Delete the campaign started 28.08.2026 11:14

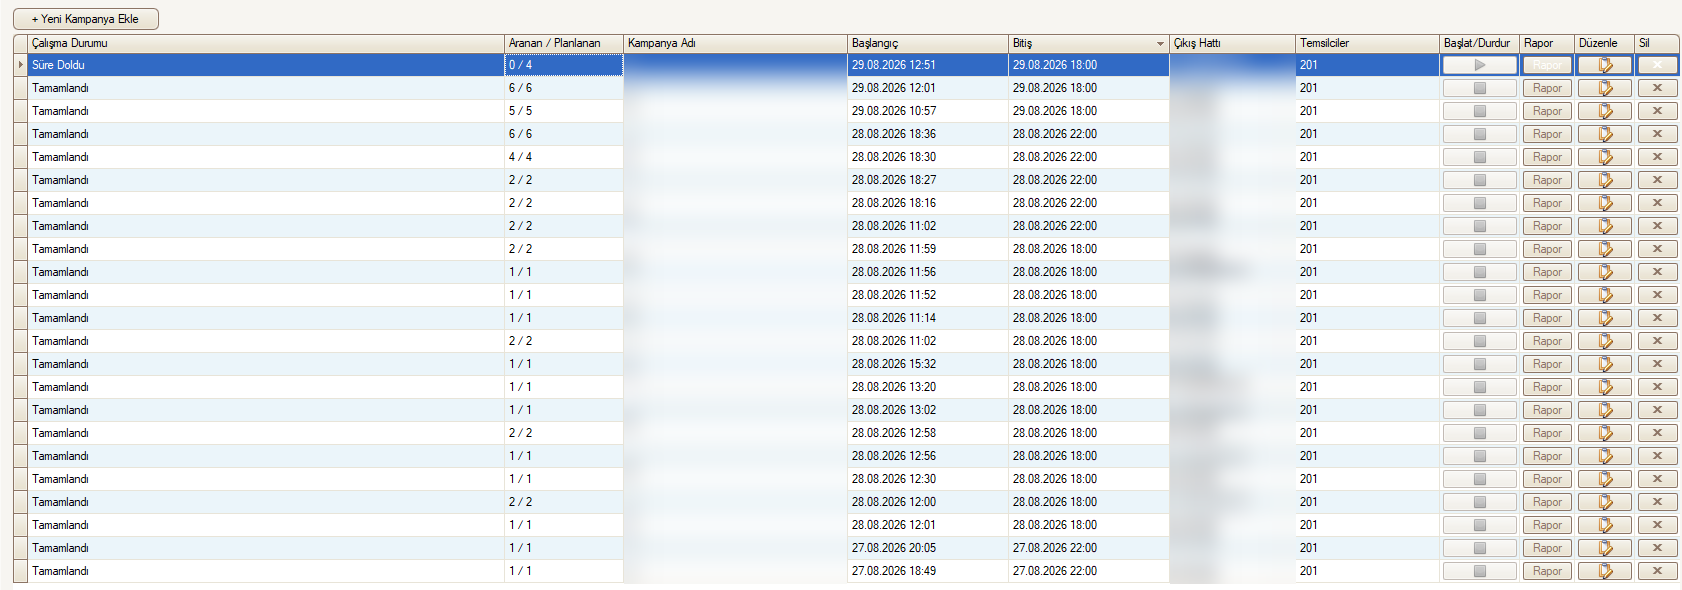1657,318
